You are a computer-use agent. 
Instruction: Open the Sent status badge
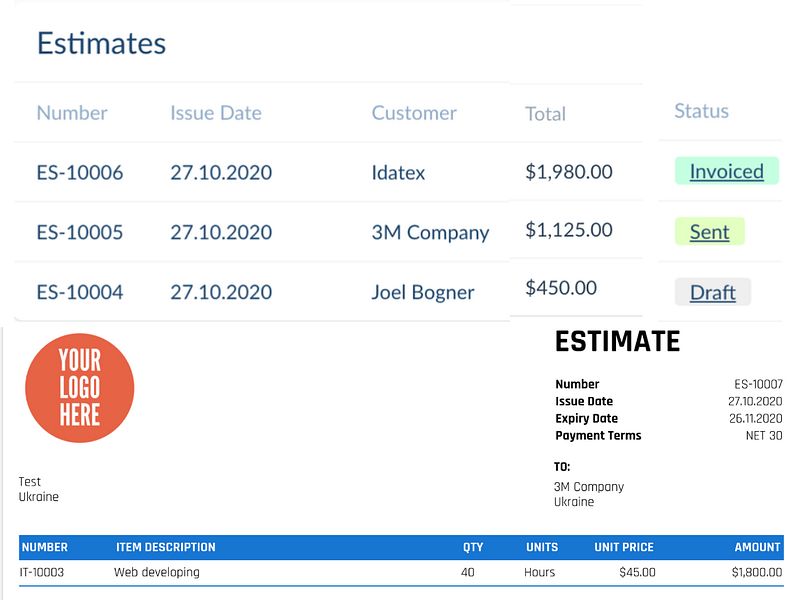[x=709, y=231]
